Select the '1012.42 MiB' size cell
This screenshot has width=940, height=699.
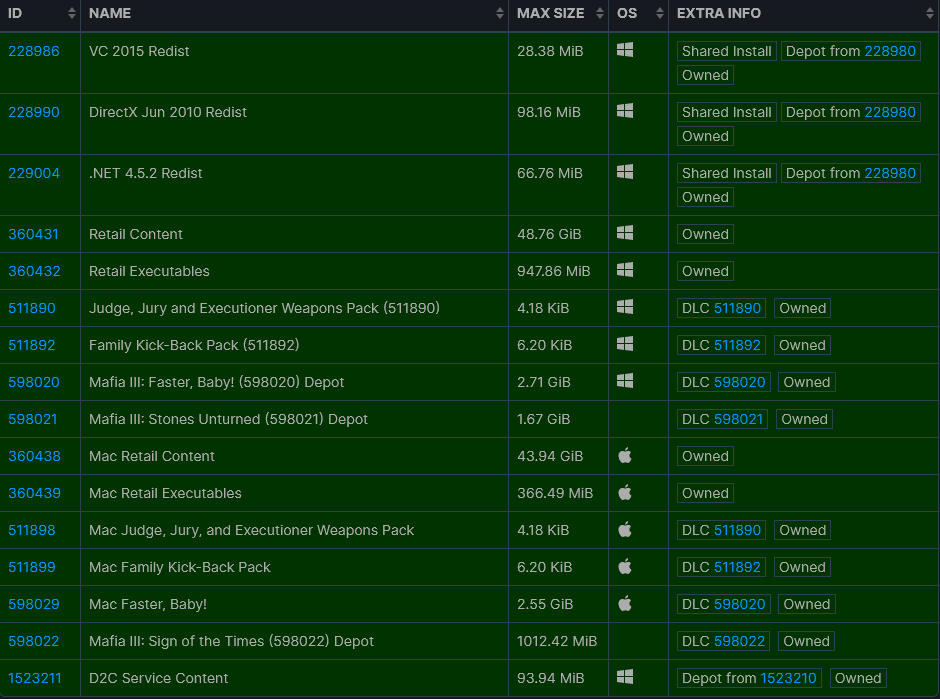557,641
